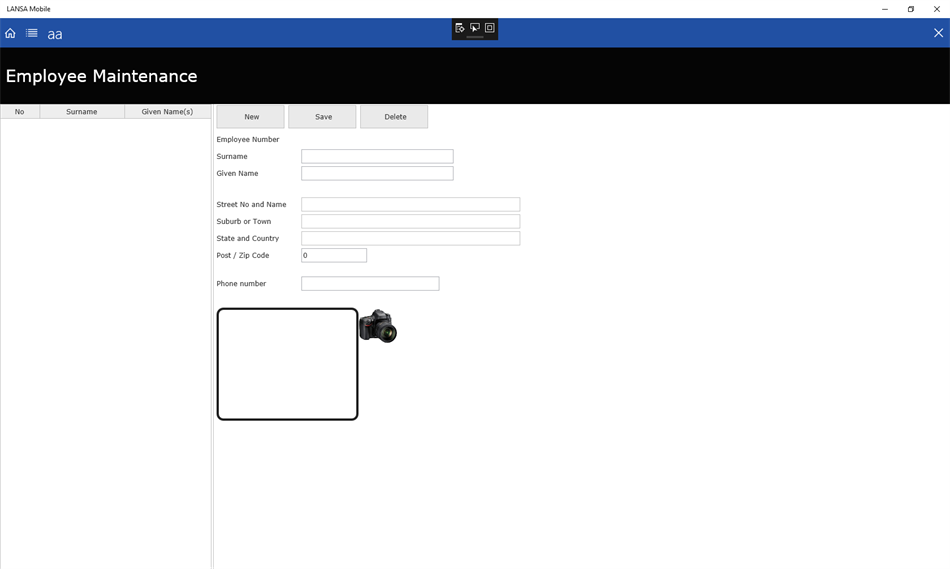Focus the Suburb or Town field
The image size is (950, 569).
tap(410, 222)
